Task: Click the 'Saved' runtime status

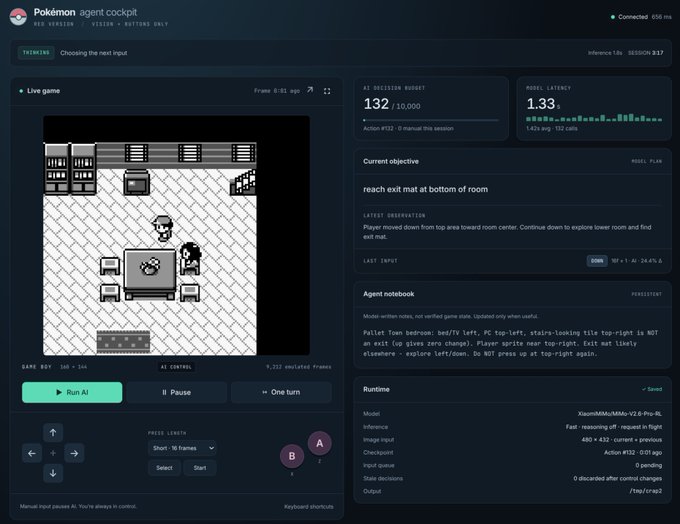Action: click(x=652, y=389)
